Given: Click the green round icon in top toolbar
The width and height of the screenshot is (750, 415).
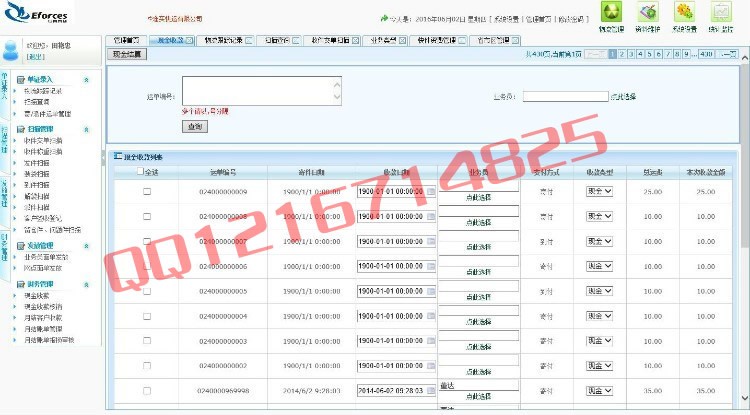Looking at the screenshot, I should pos(612,11).
